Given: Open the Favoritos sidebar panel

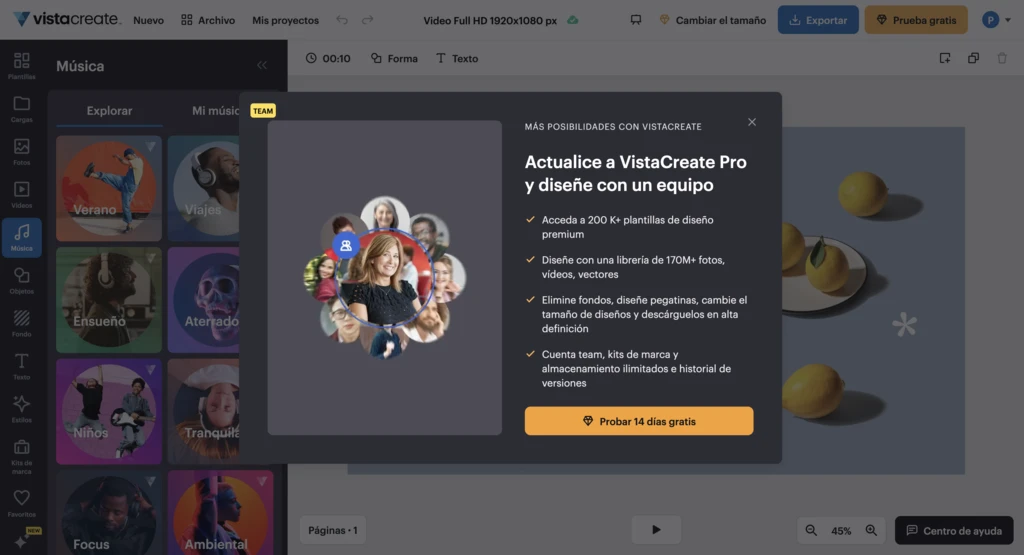Looking at the screenshot, I should point(22,503).
